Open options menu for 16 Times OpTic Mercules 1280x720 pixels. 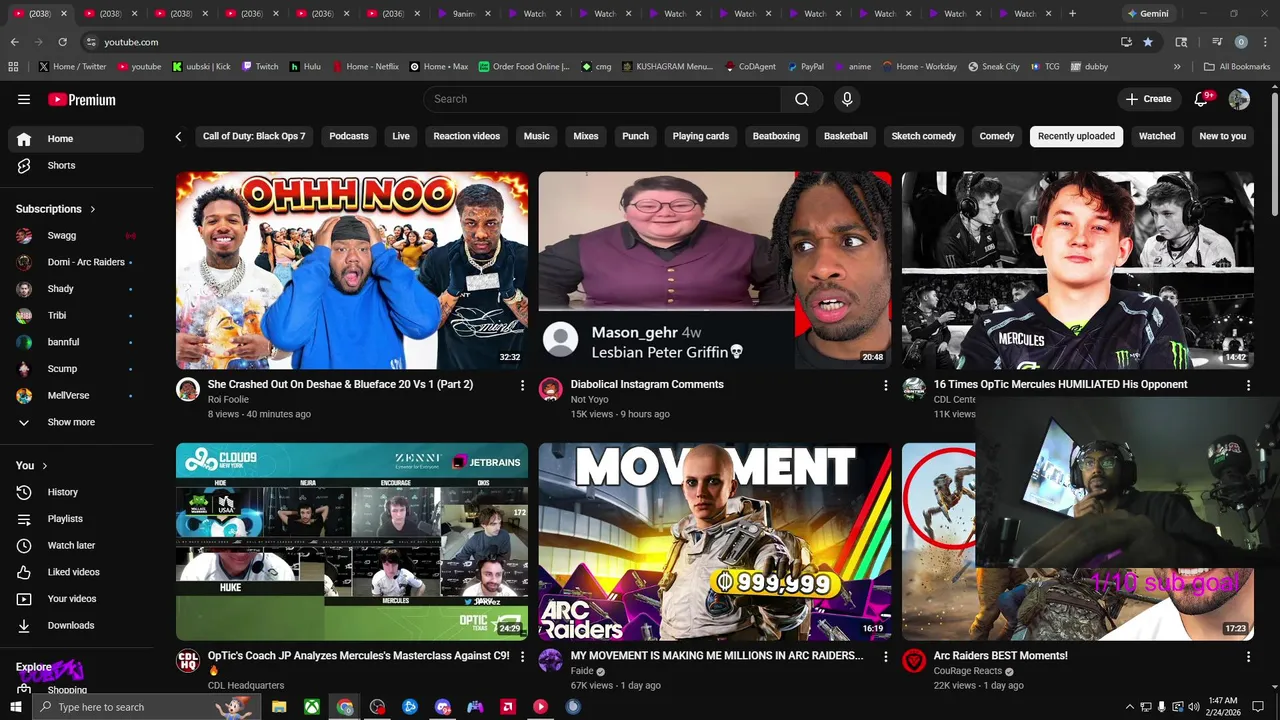click(1248, 385)
